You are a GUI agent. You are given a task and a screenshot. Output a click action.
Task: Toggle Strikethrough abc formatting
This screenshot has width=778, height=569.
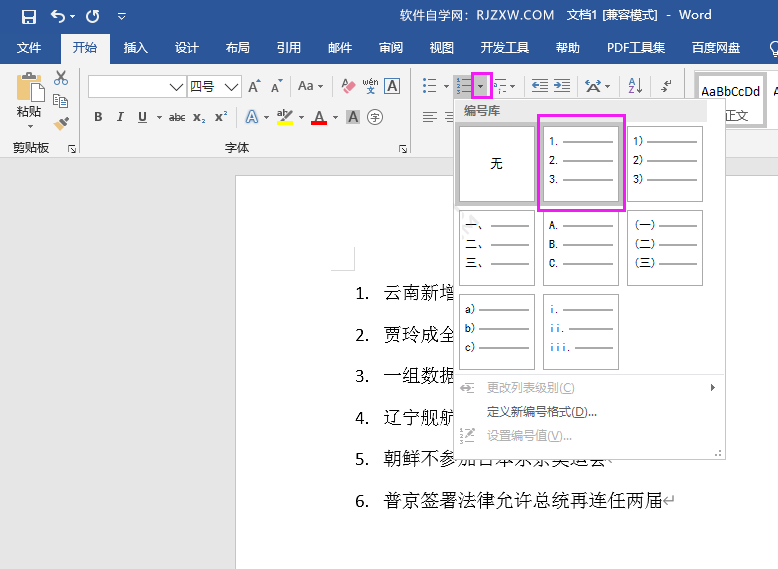tap(177, 118)
